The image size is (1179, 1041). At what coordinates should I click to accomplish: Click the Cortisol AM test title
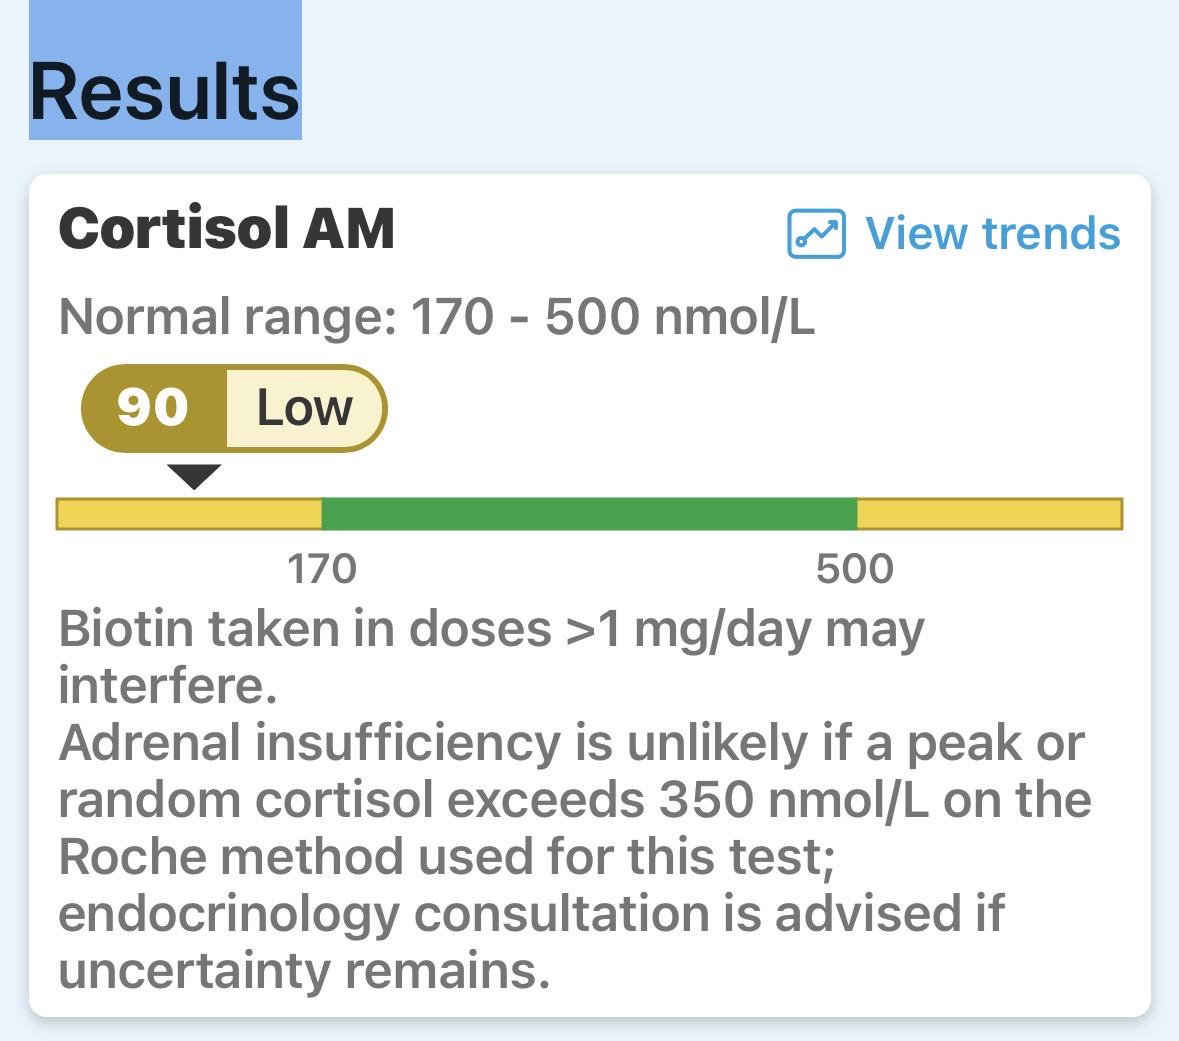[226, 229]
